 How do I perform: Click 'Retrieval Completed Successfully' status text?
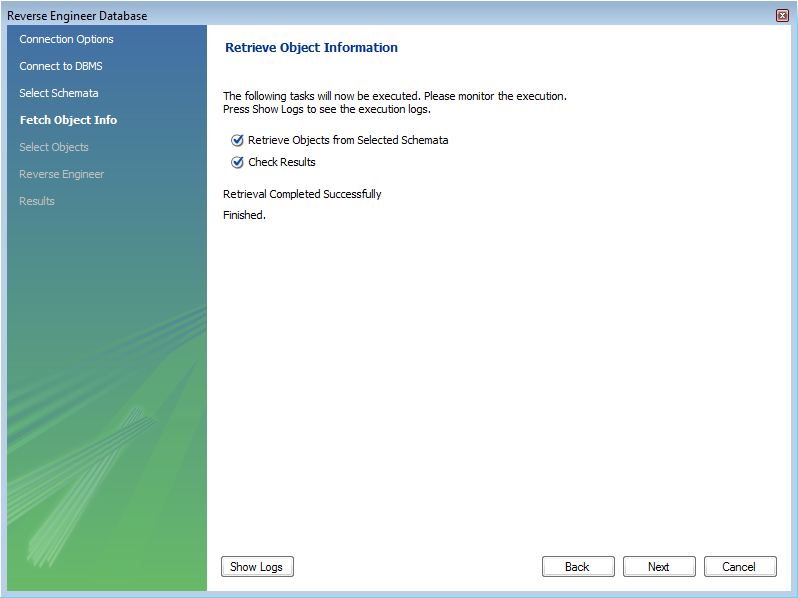[x=302, y=194]
